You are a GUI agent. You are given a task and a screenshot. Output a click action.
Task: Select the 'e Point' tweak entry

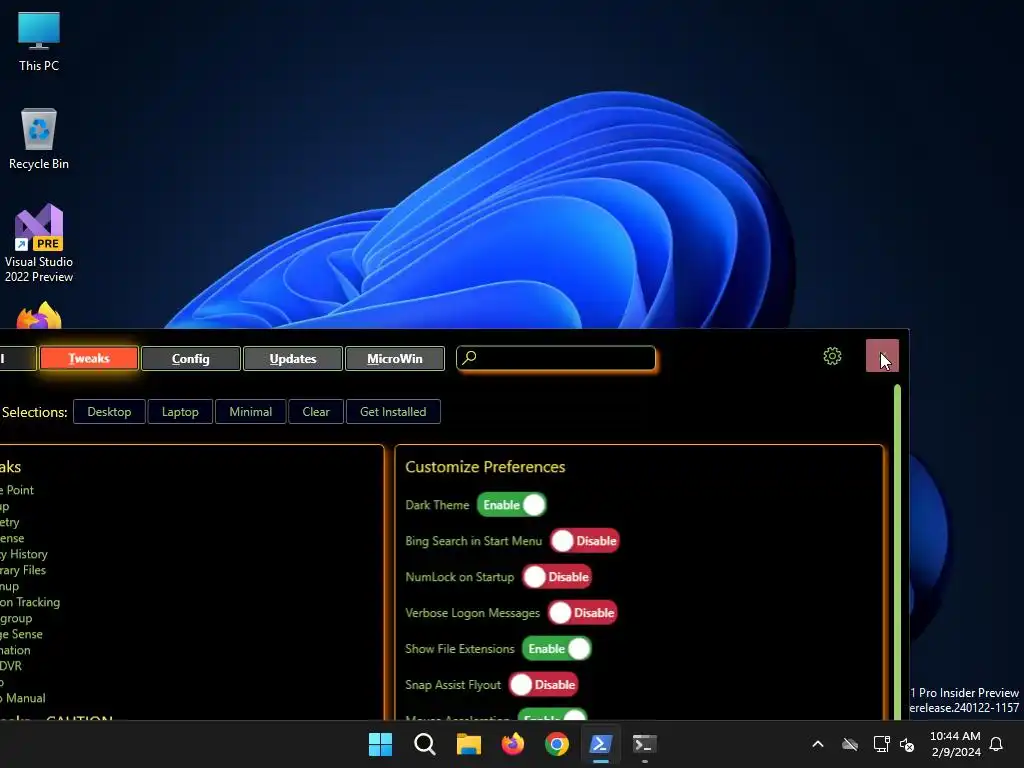coord(17,490)
